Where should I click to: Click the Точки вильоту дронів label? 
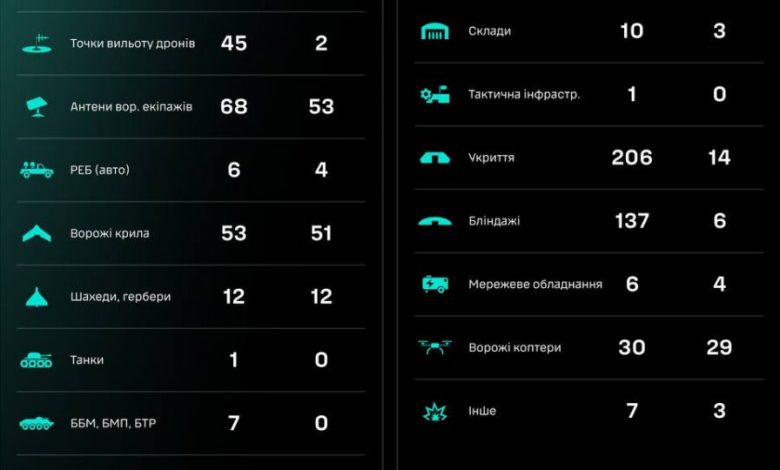coord(132,44)
